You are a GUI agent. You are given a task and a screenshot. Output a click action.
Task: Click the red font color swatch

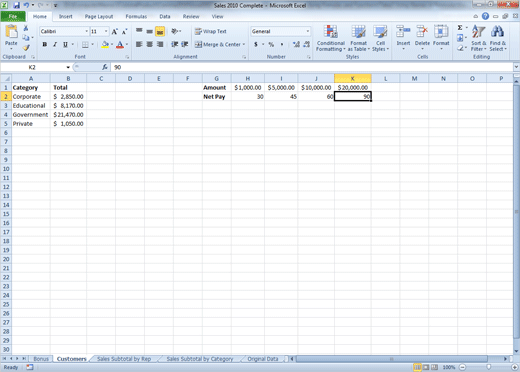[120, 44]
